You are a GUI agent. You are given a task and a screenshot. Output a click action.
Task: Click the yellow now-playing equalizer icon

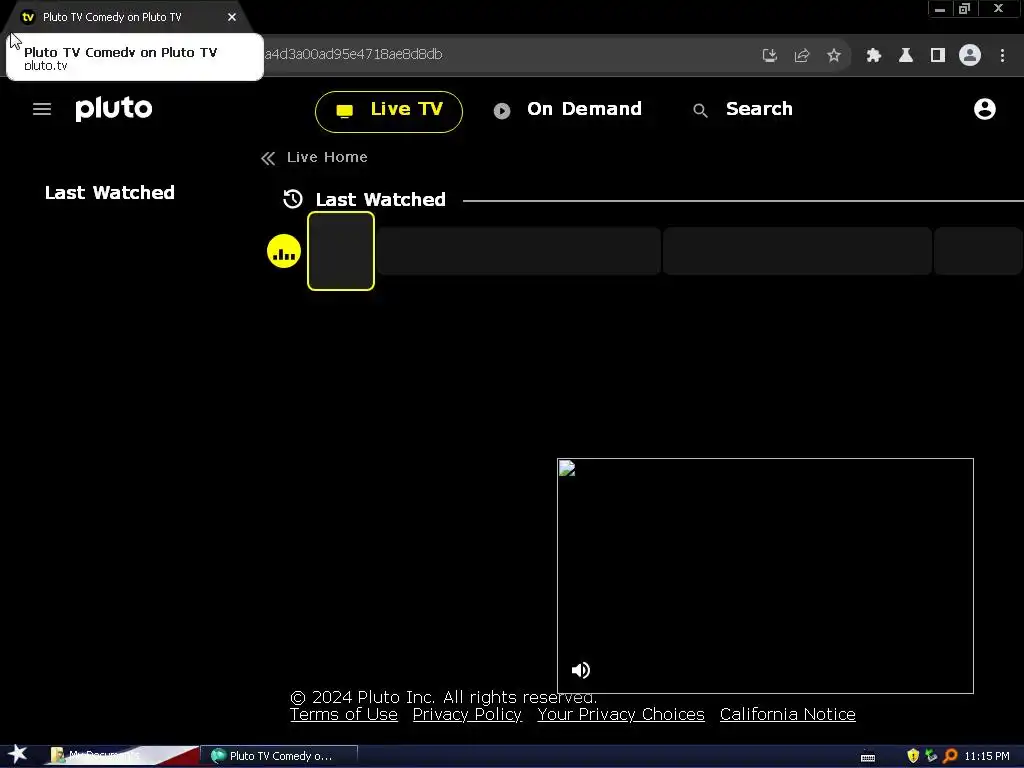point(283,251)
